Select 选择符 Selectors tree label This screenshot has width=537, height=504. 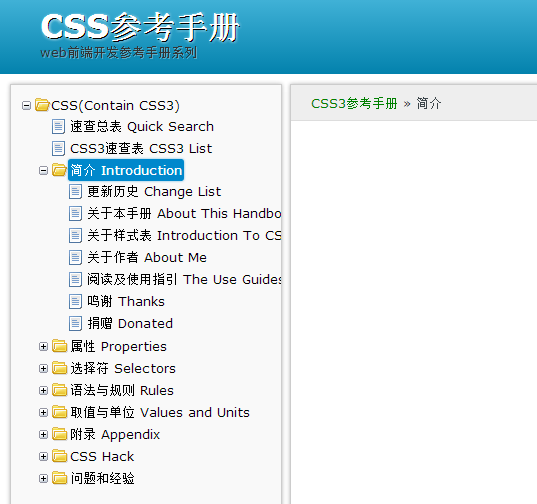[x=123, y=368]
